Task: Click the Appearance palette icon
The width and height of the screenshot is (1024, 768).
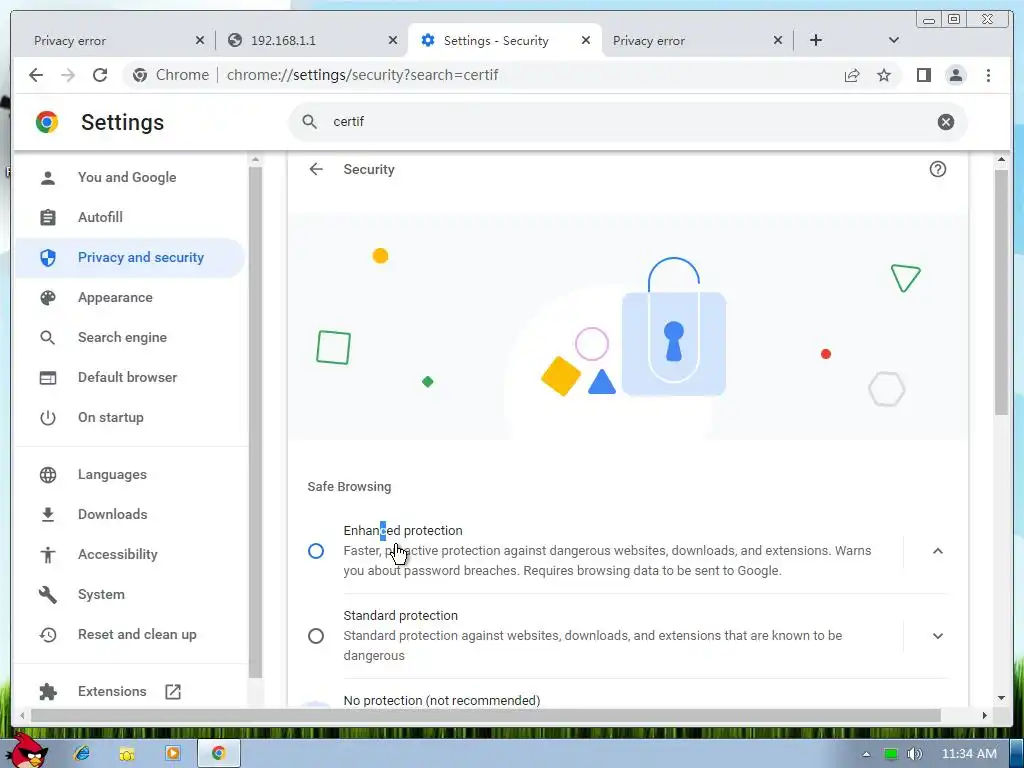Action: click(x=48, y=298)
